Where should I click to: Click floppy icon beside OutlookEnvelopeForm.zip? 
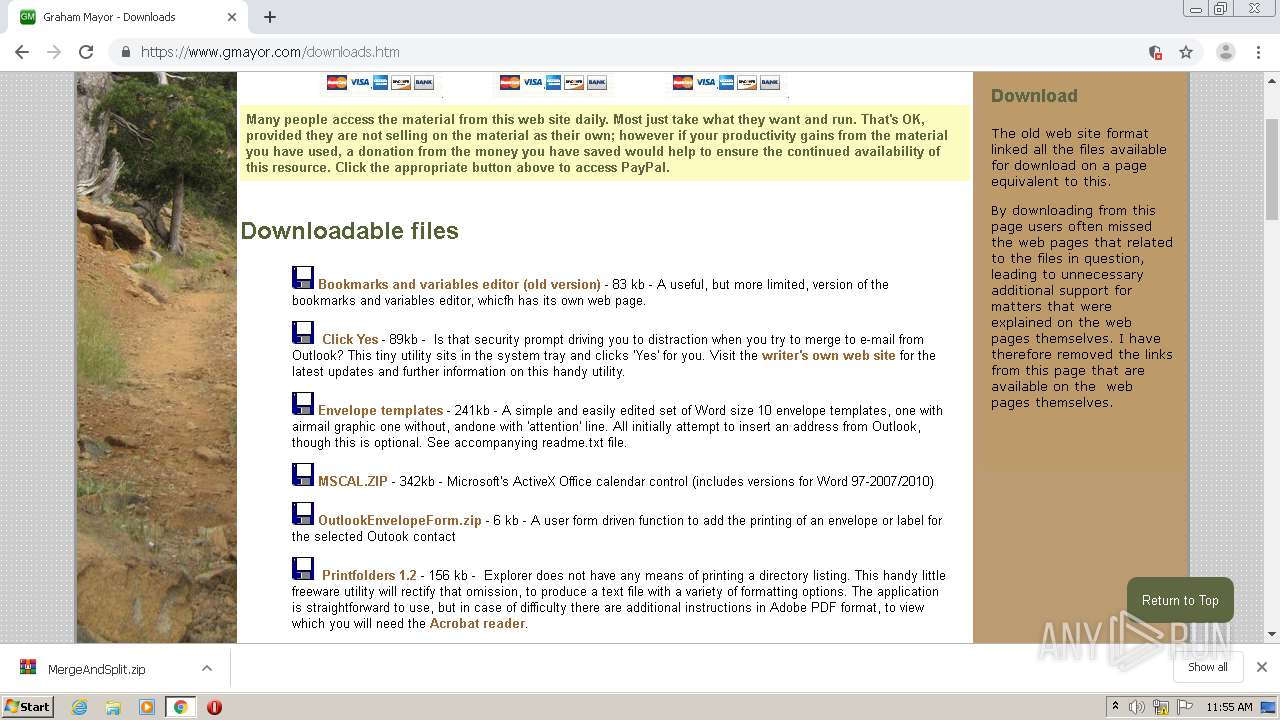[x=303, y=514]
